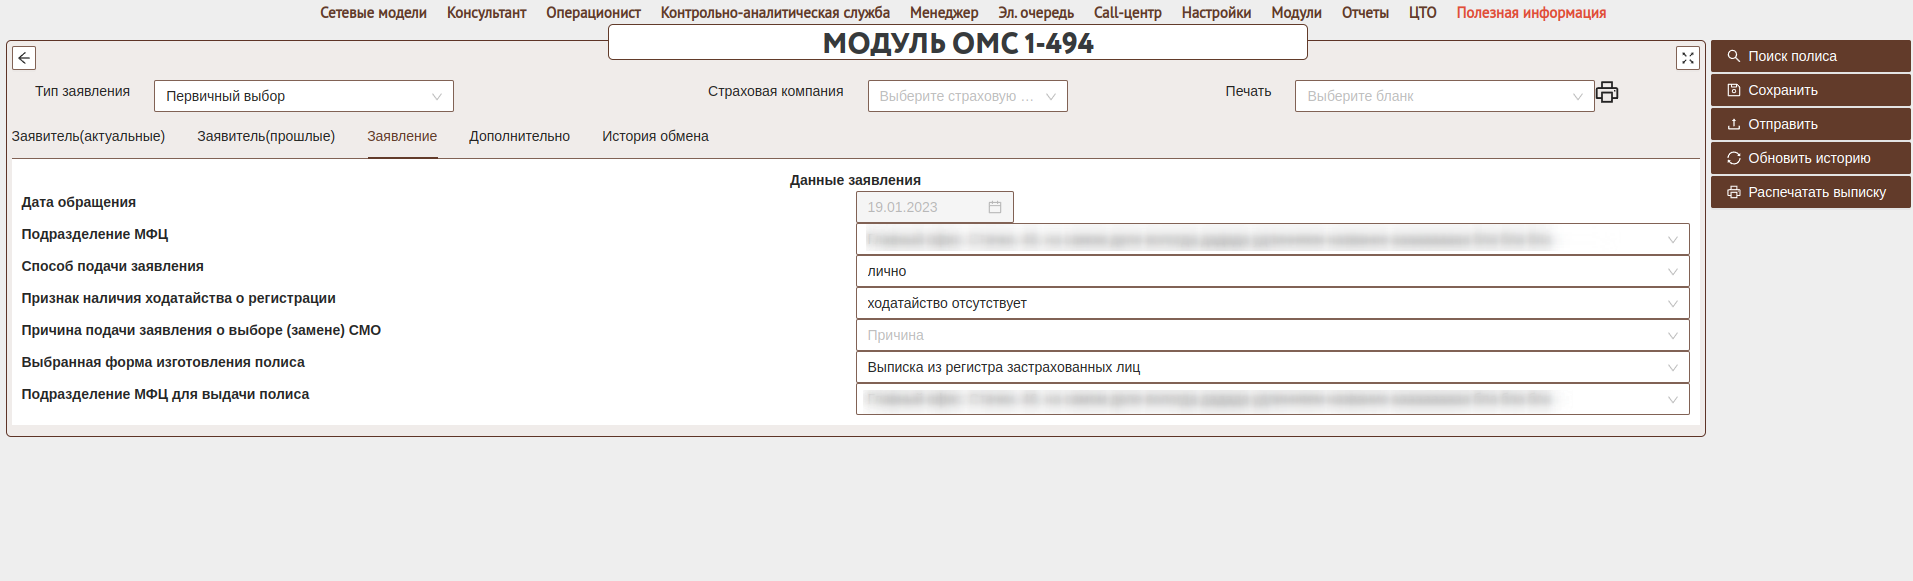1913x581 pixels.
Task: Open calendar icon in date field
Action: [x=995, y=207]
